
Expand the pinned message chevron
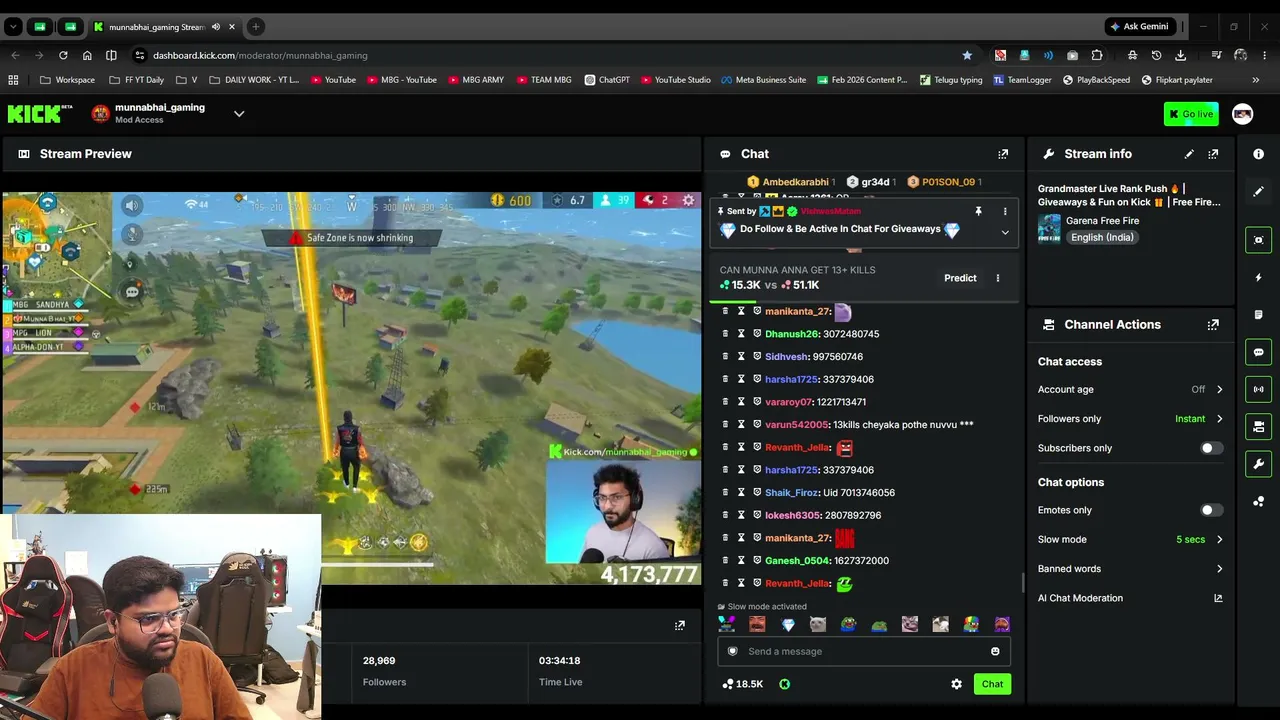click(1005, 232)
